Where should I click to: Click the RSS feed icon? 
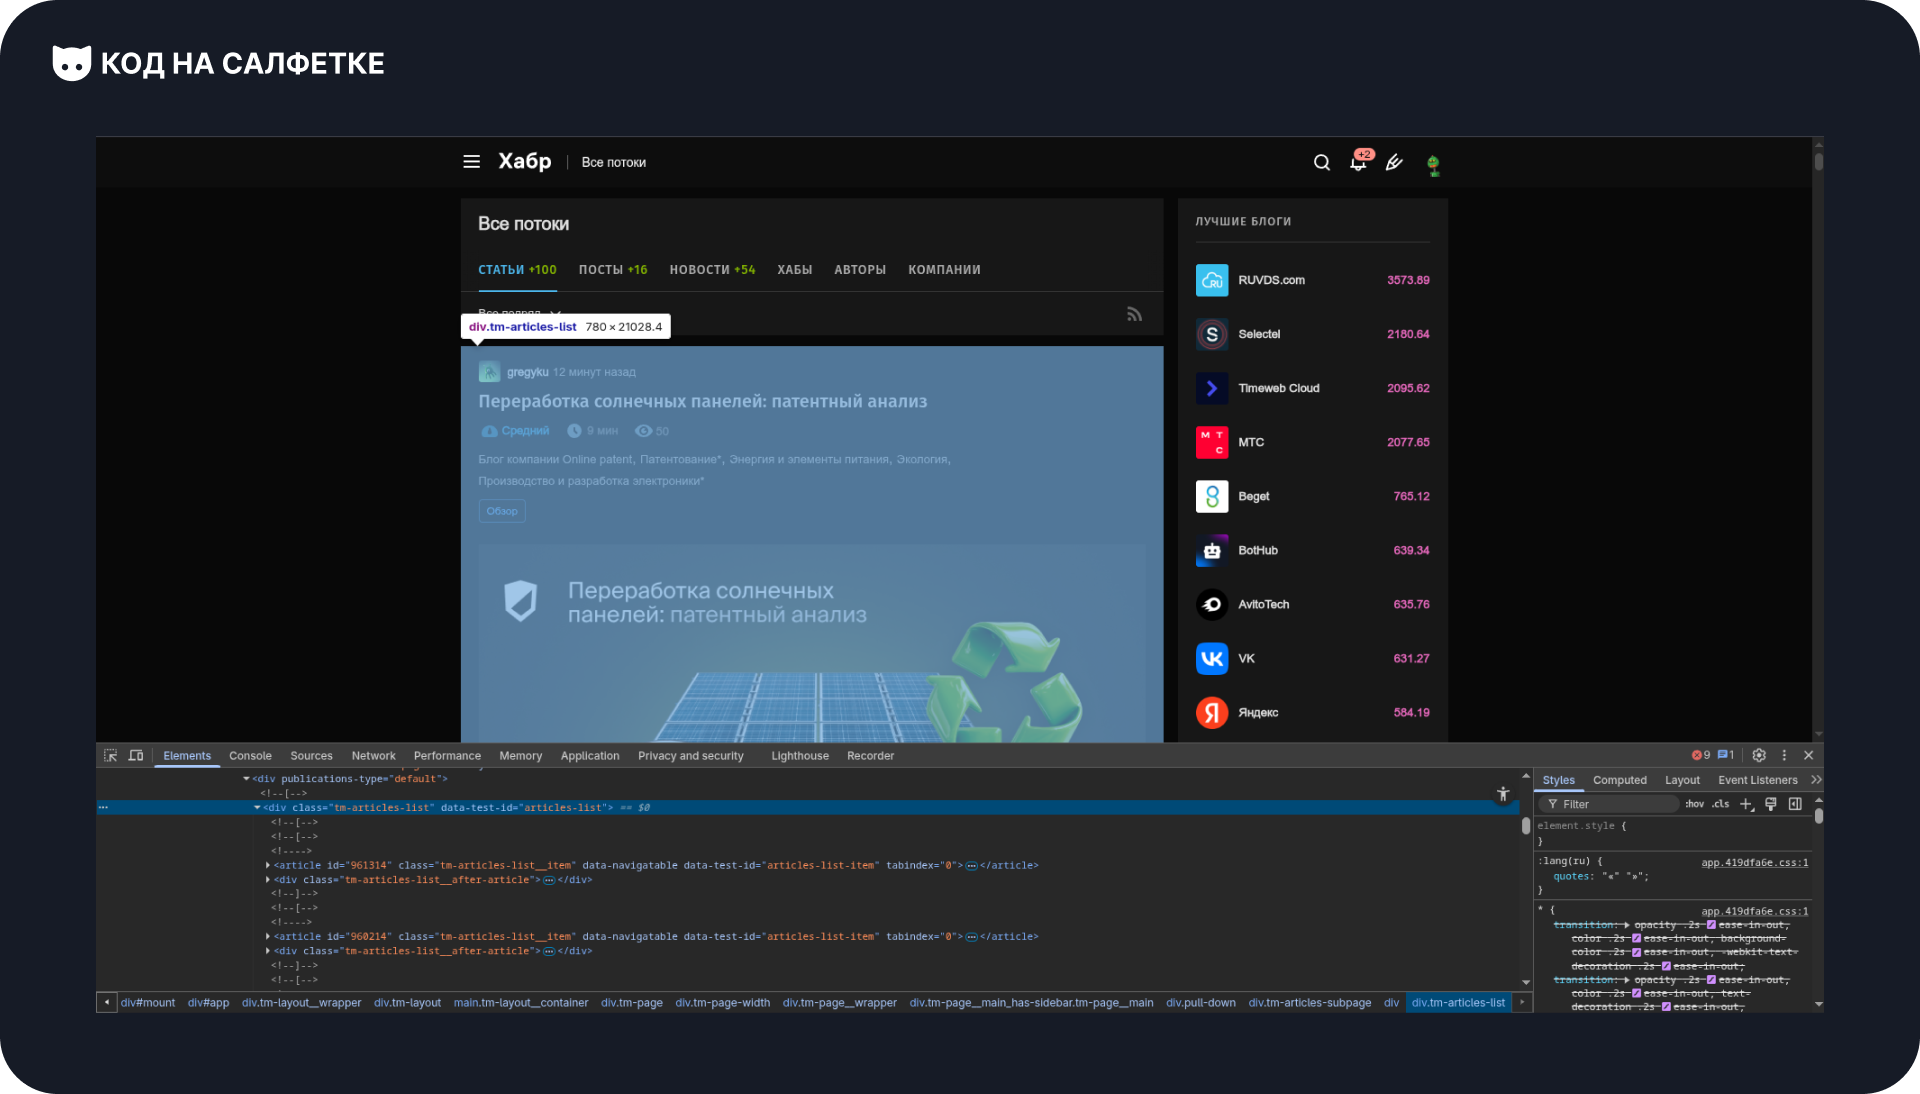click(1134, 314)
